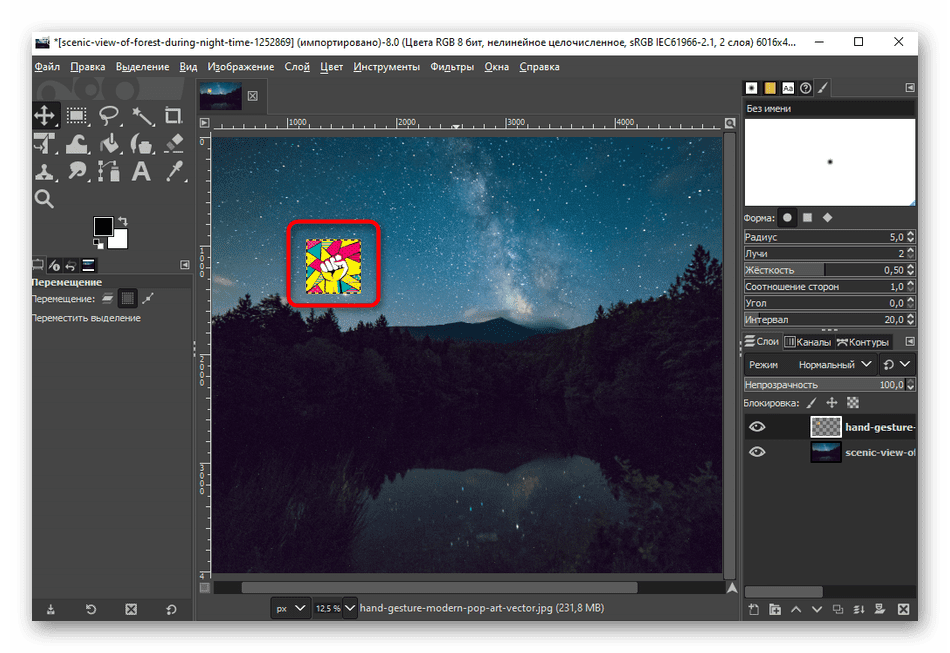This screenshot has height=653, width=950.
Task: Open the Device Status tab
Action: click(55, 265)
